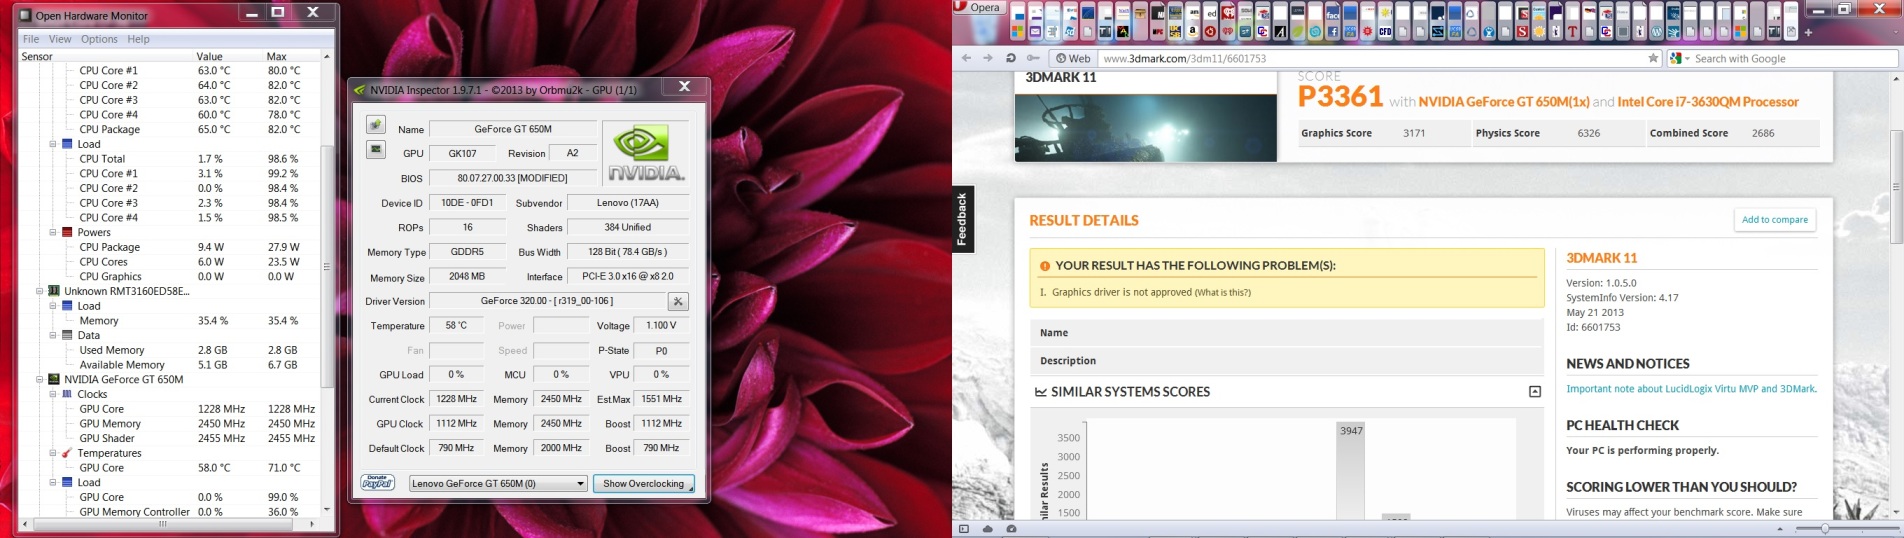
Task: Click the password wand key icon in Opera toolbar
Action: tap(1033, 58)
